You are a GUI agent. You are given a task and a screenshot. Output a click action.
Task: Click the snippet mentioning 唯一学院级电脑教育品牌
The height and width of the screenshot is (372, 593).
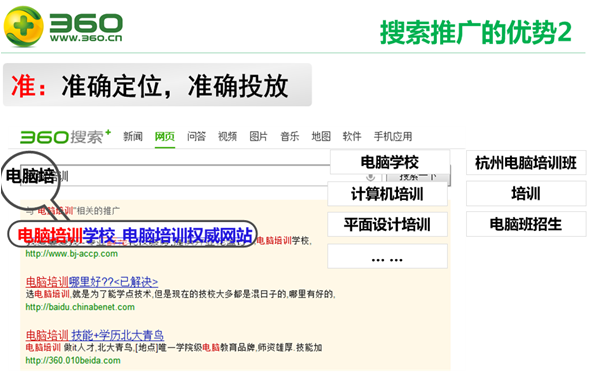click(174, 347)
